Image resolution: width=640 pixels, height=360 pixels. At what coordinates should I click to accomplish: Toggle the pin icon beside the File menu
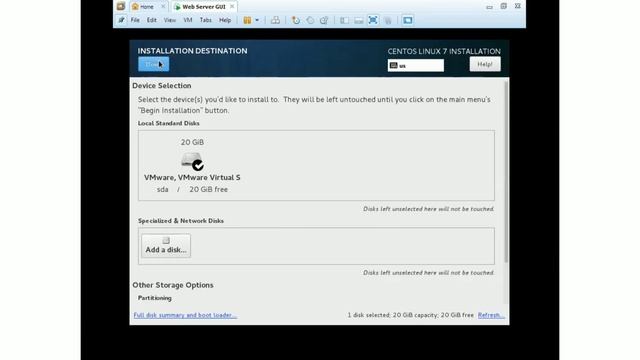point(121,20)
